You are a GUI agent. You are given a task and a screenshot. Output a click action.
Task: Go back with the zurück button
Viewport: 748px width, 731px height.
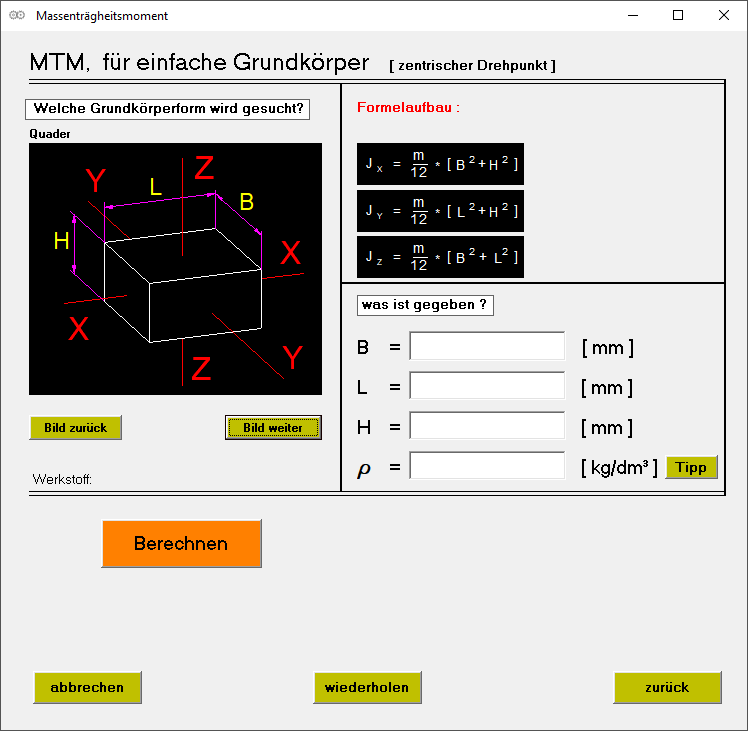coord(667,687)
